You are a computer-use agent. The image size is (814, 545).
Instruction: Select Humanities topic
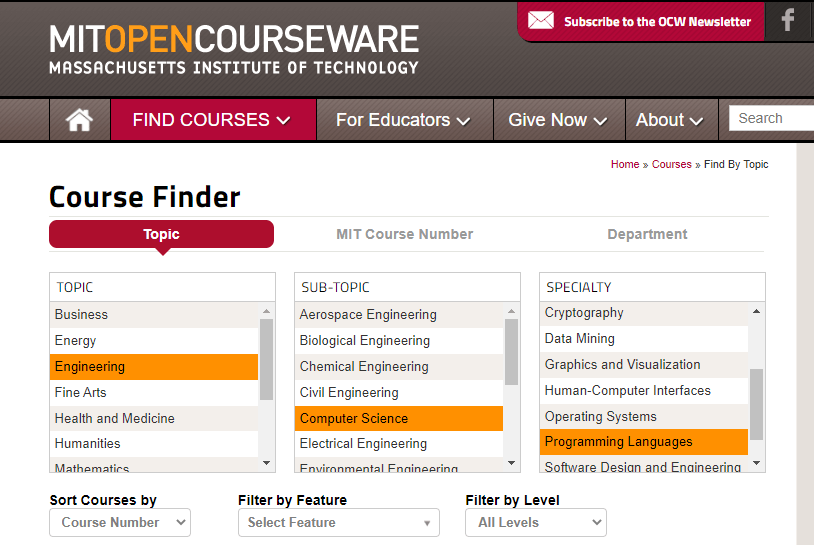154,444
